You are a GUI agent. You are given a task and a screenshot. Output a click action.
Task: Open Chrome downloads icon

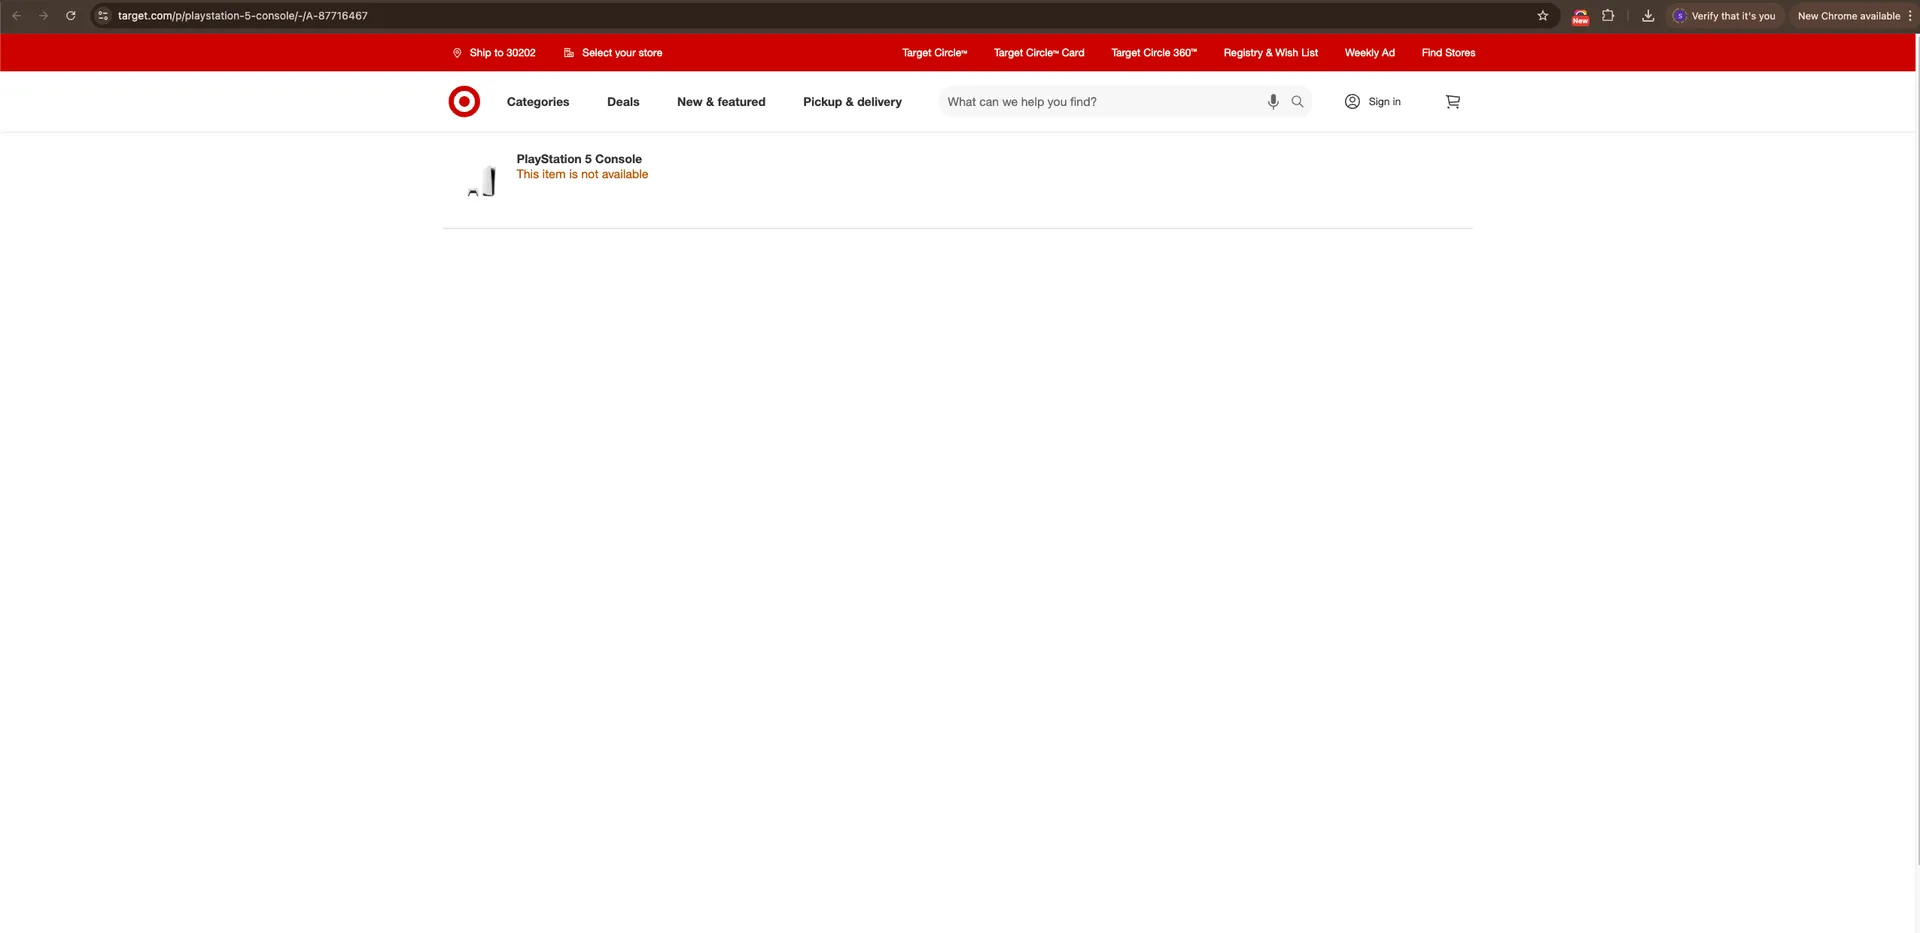tap(1648, 16)
